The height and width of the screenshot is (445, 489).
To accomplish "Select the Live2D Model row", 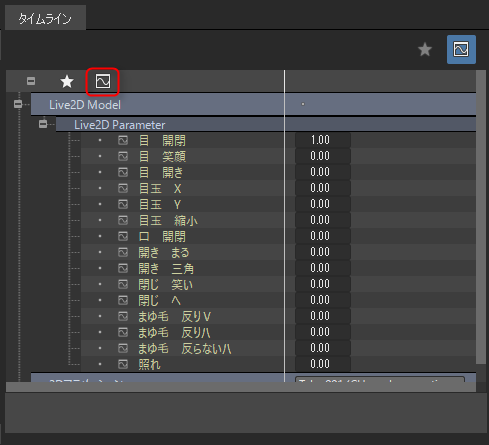I will (253, 105).
